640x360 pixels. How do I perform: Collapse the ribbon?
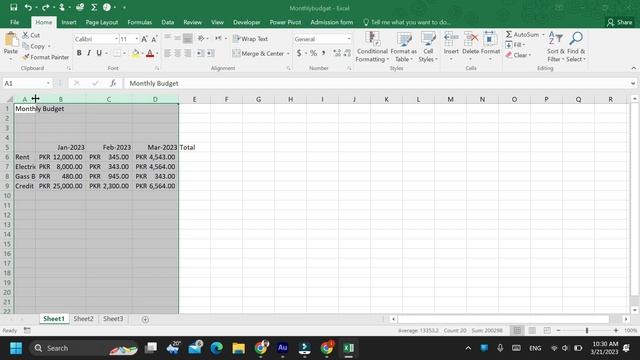click(633, 68)
